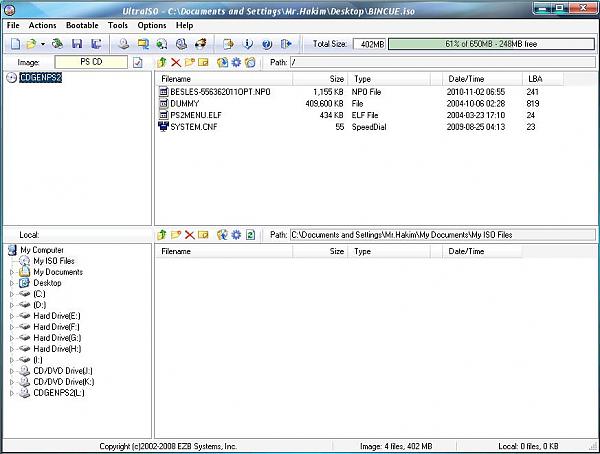
Task: Open the Options menu
Action: click(152, 25)
